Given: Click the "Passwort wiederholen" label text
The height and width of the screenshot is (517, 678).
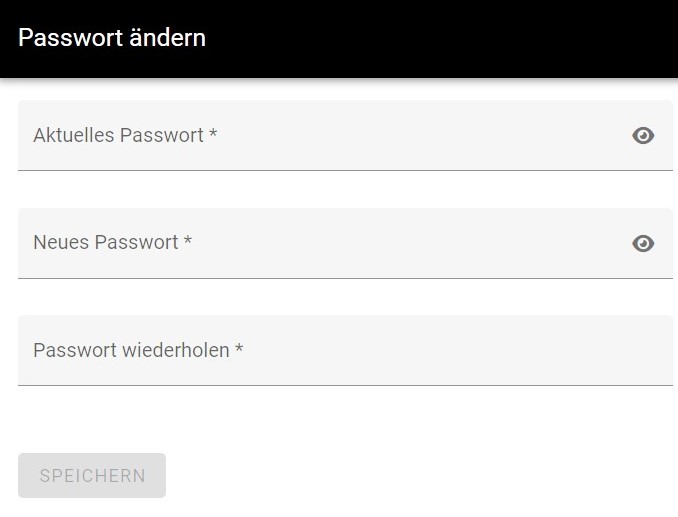Looking at the screenshot, I should [x=131, y=350].
